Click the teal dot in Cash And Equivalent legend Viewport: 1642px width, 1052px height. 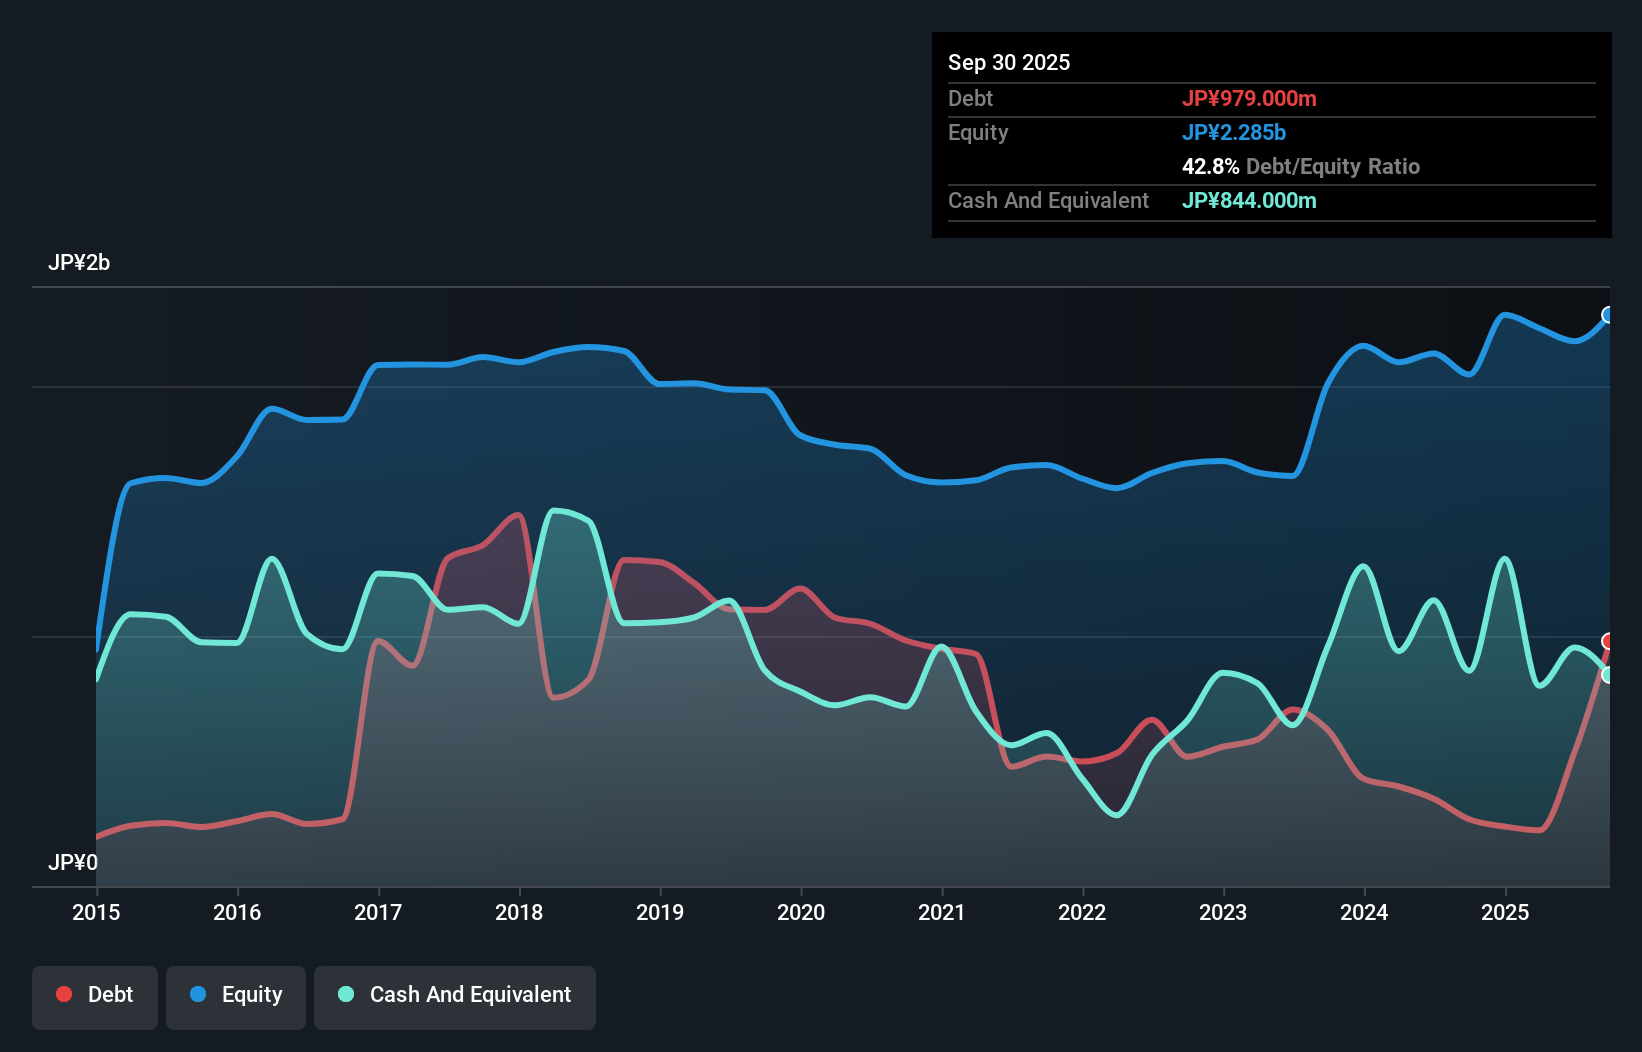coord(345,994)
